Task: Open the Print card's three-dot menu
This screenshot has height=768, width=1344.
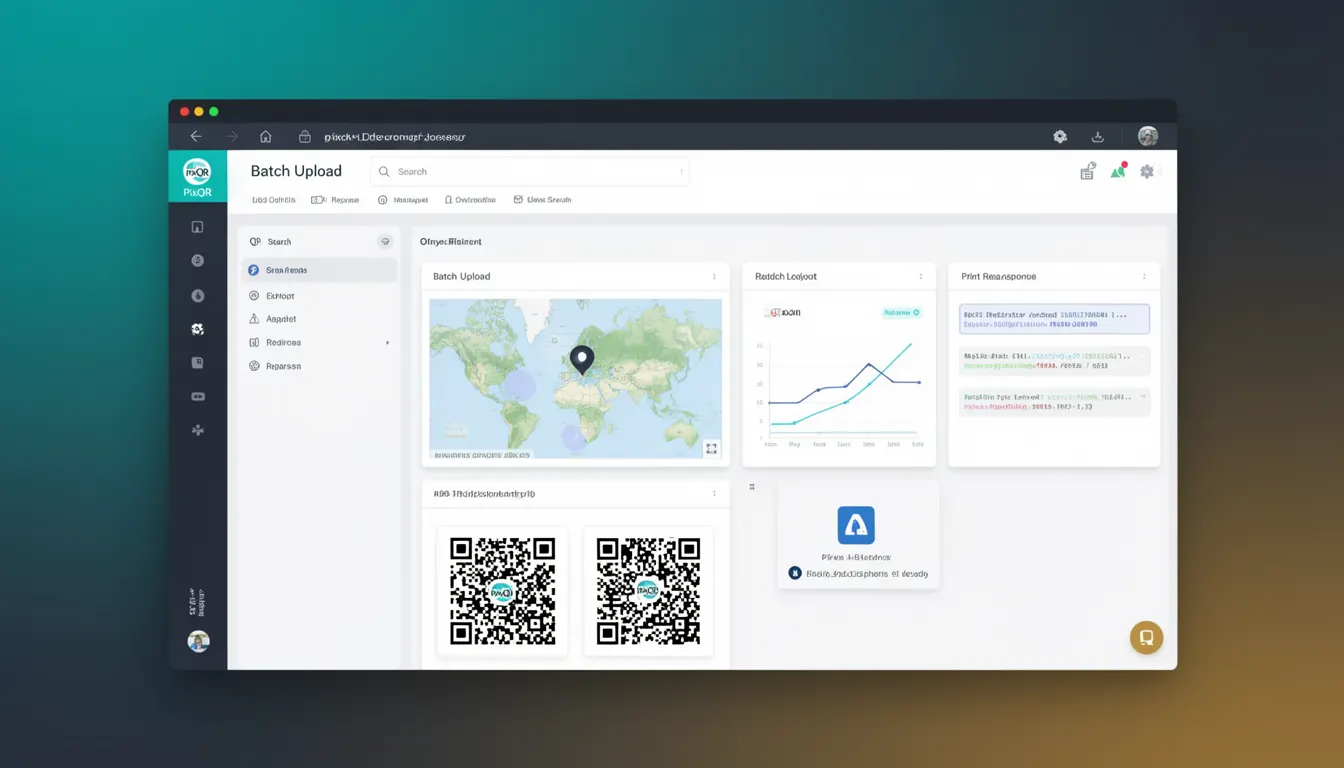Action: point(1144,277)
